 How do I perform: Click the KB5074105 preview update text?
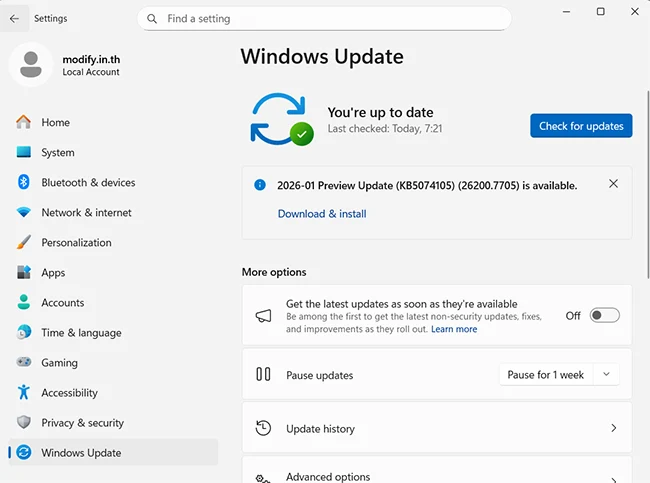[427, 185]
